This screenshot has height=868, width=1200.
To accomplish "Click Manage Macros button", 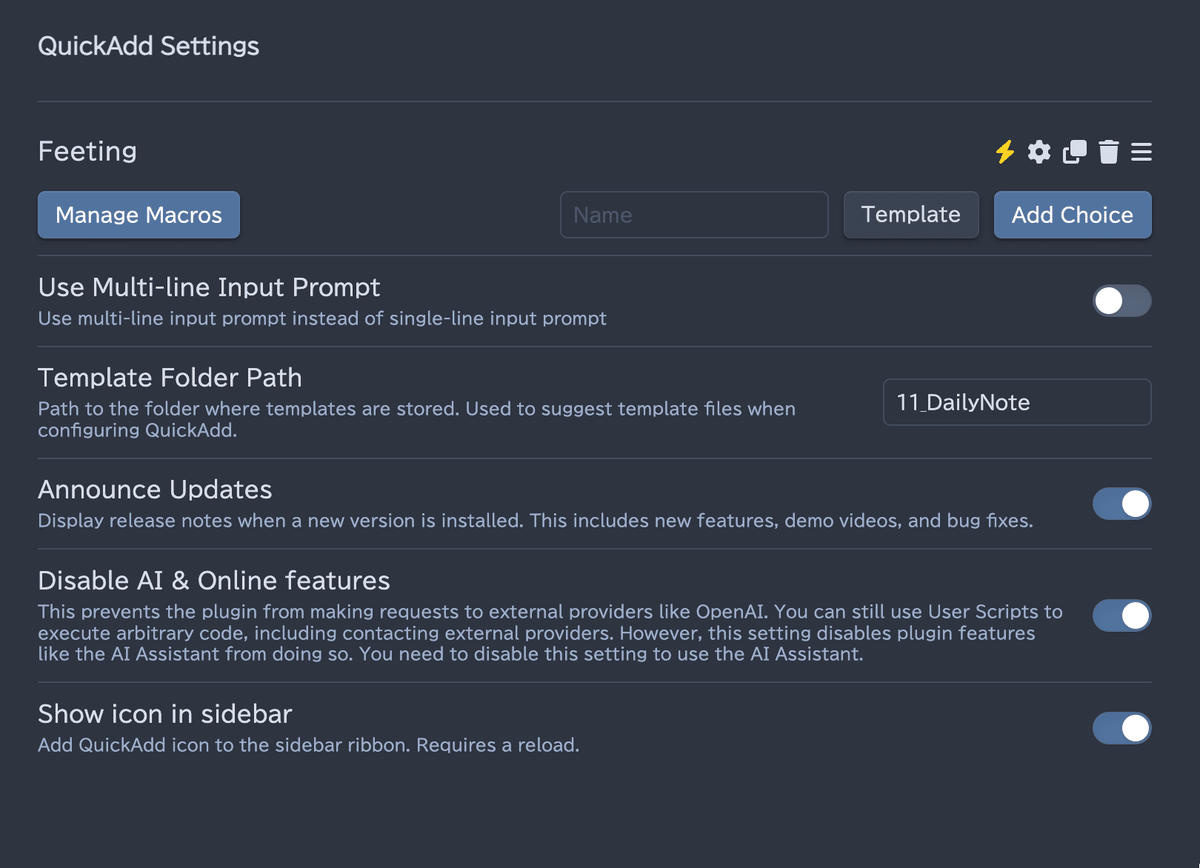I will [x=139, y=215].
